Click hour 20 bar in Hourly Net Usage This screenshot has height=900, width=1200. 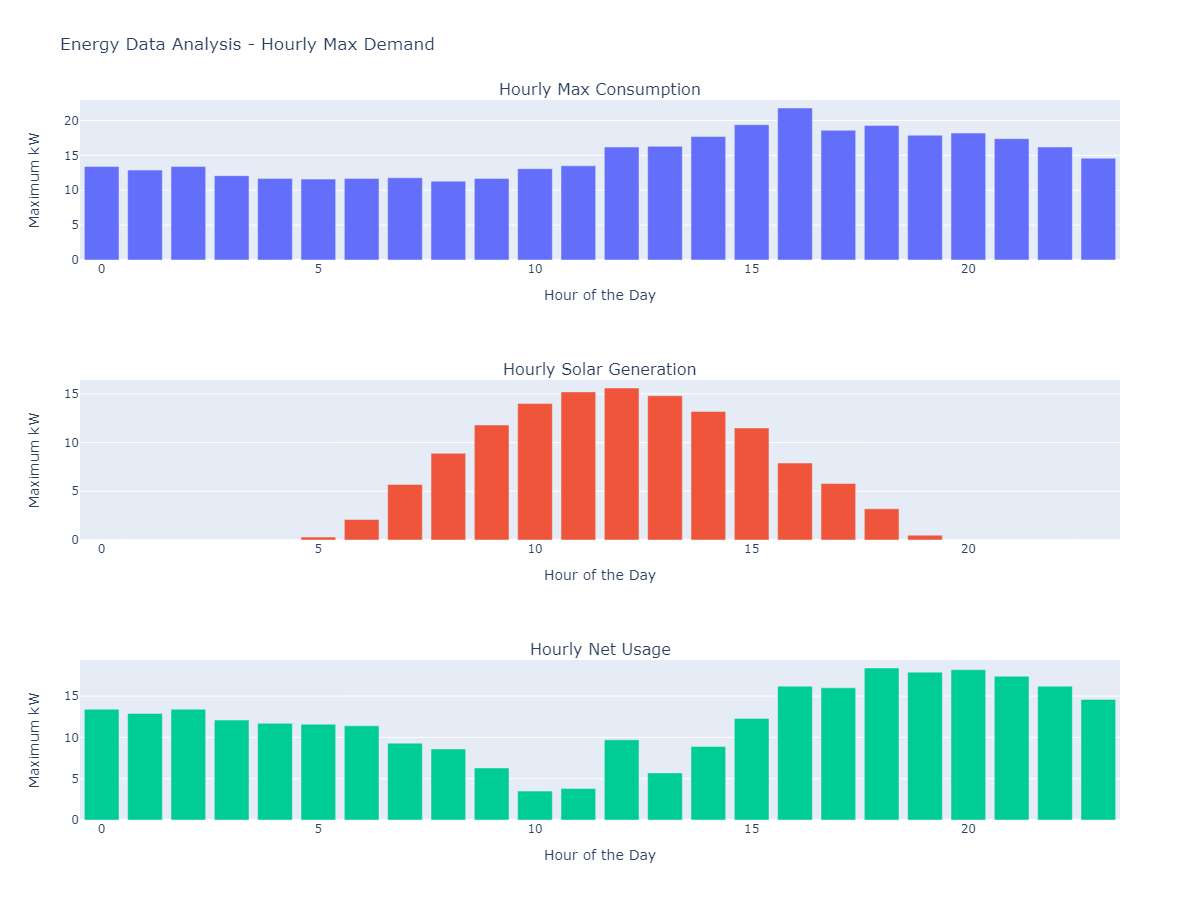tap(968, 745)
